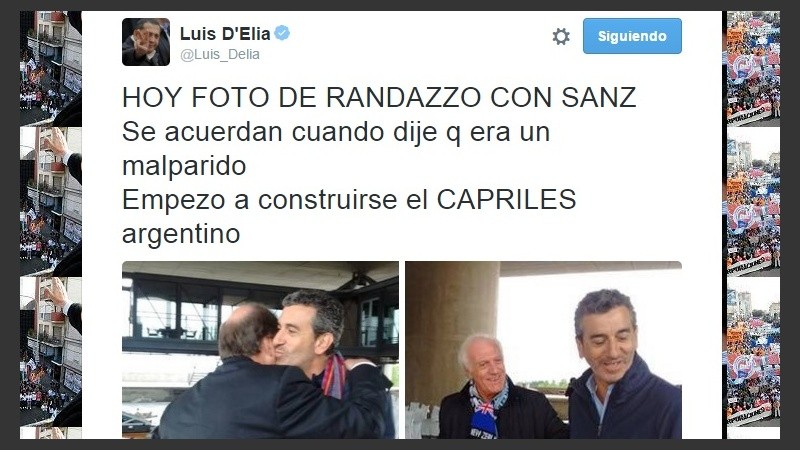Click the word 'argentino' ending the tweet
800x450 pixels.
click(181, 234)
